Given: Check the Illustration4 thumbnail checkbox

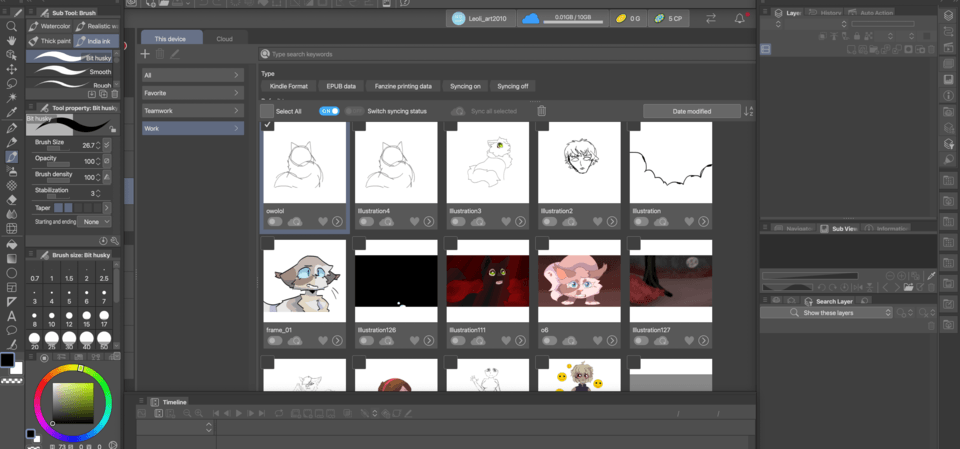Looking at the screenshot, I should point(360,124).
